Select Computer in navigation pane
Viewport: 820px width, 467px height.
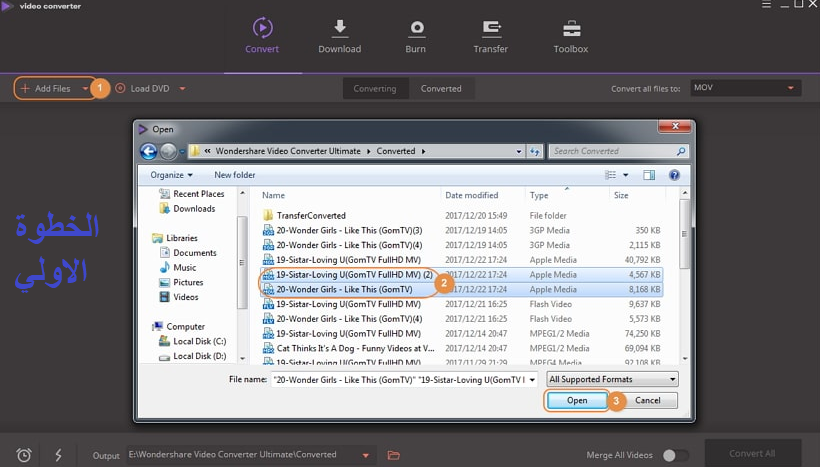pyautogui.click(x=178, y=326)
